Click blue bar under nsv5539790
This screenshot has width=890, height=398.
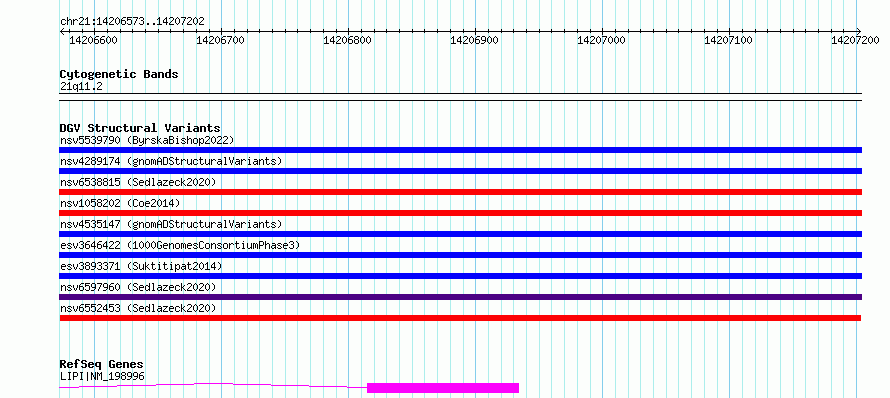[x=461, y=150]
